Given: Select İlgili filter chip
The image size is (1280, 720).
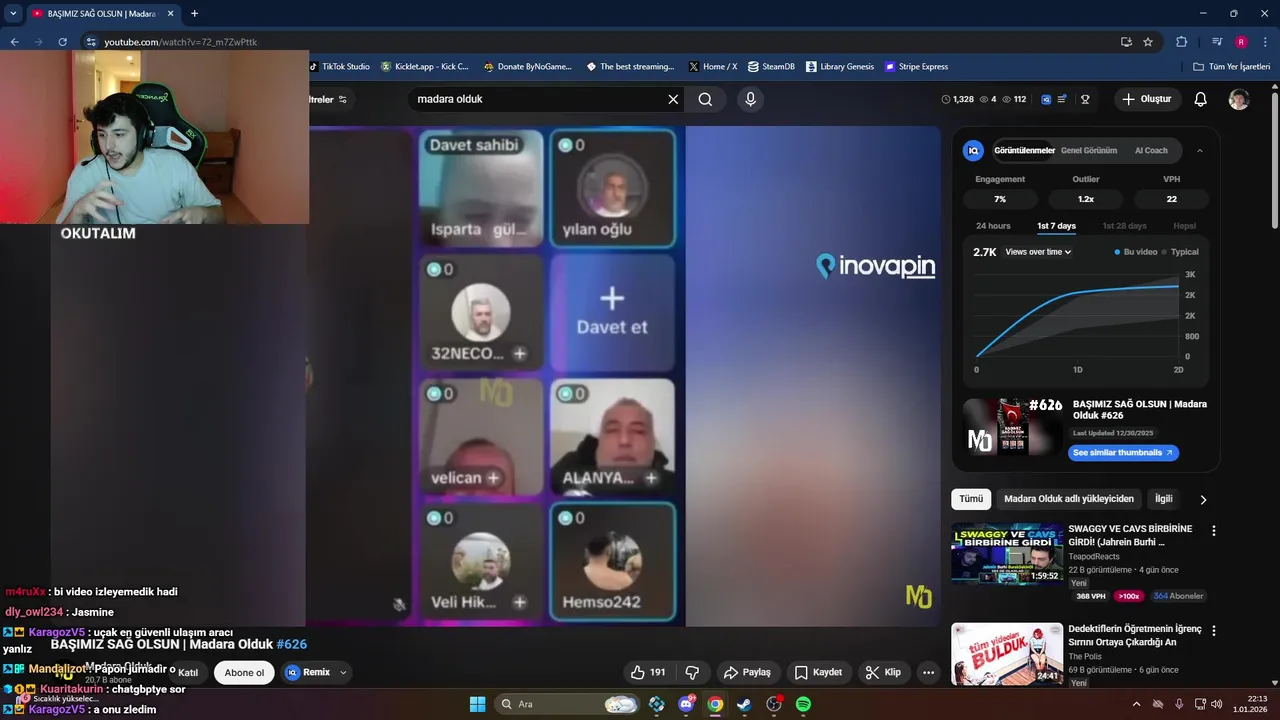Looking at the screenshot, I should point(1164,499).
